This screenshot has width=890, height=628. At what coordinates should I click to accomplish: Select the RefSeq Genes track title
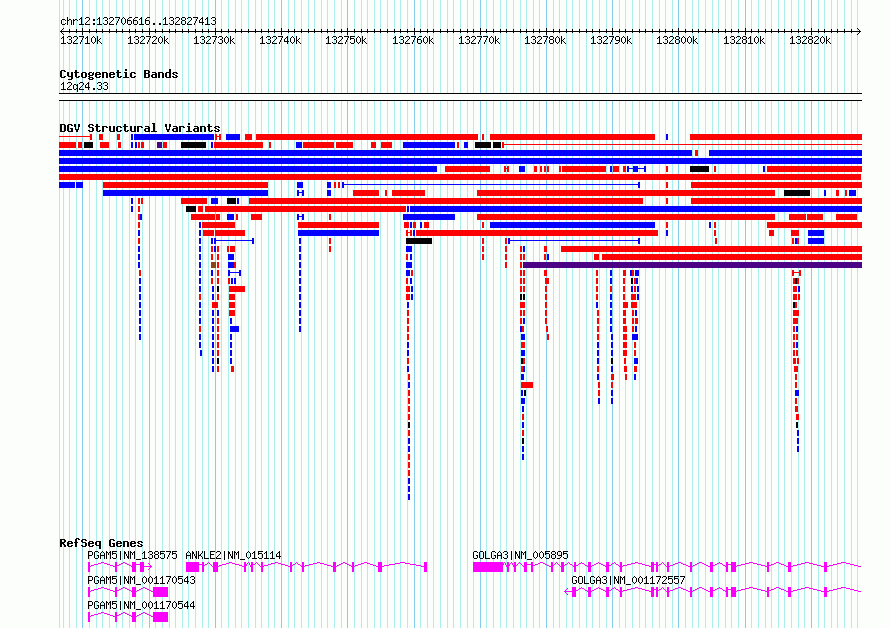101,543
